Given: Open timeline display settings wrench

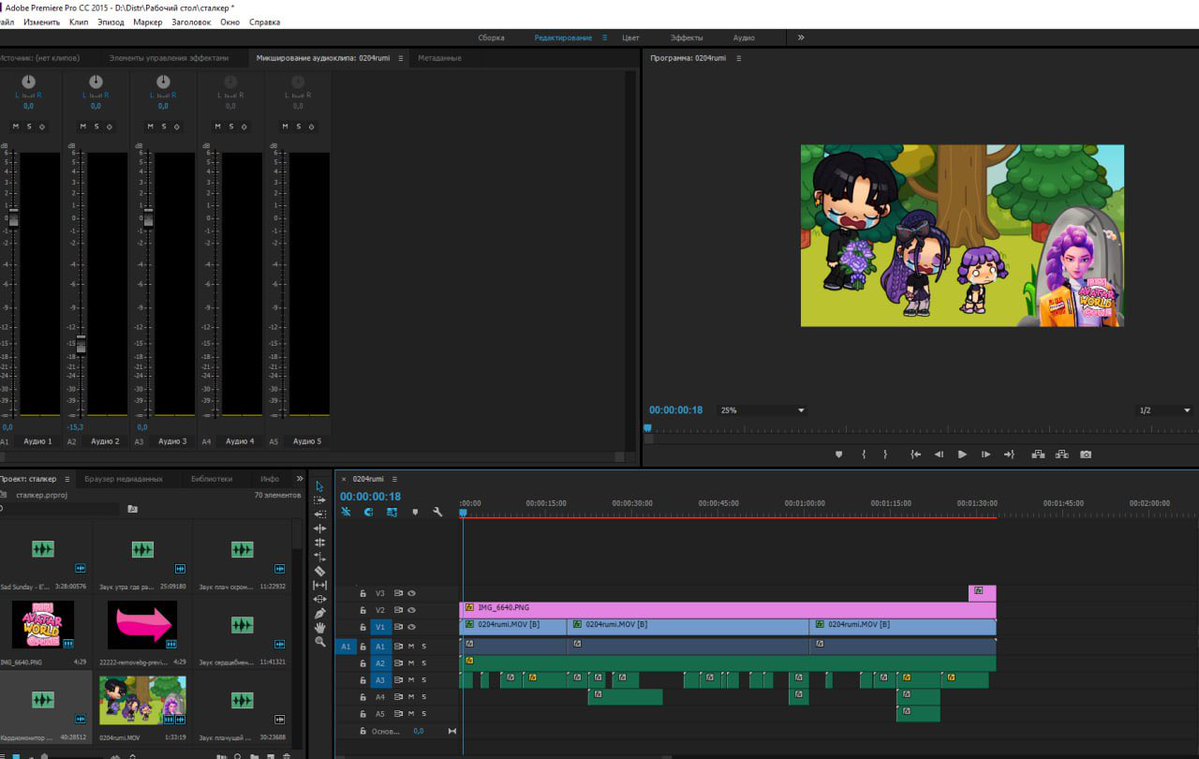Looking at the screenshot, I should click(437, 512).
